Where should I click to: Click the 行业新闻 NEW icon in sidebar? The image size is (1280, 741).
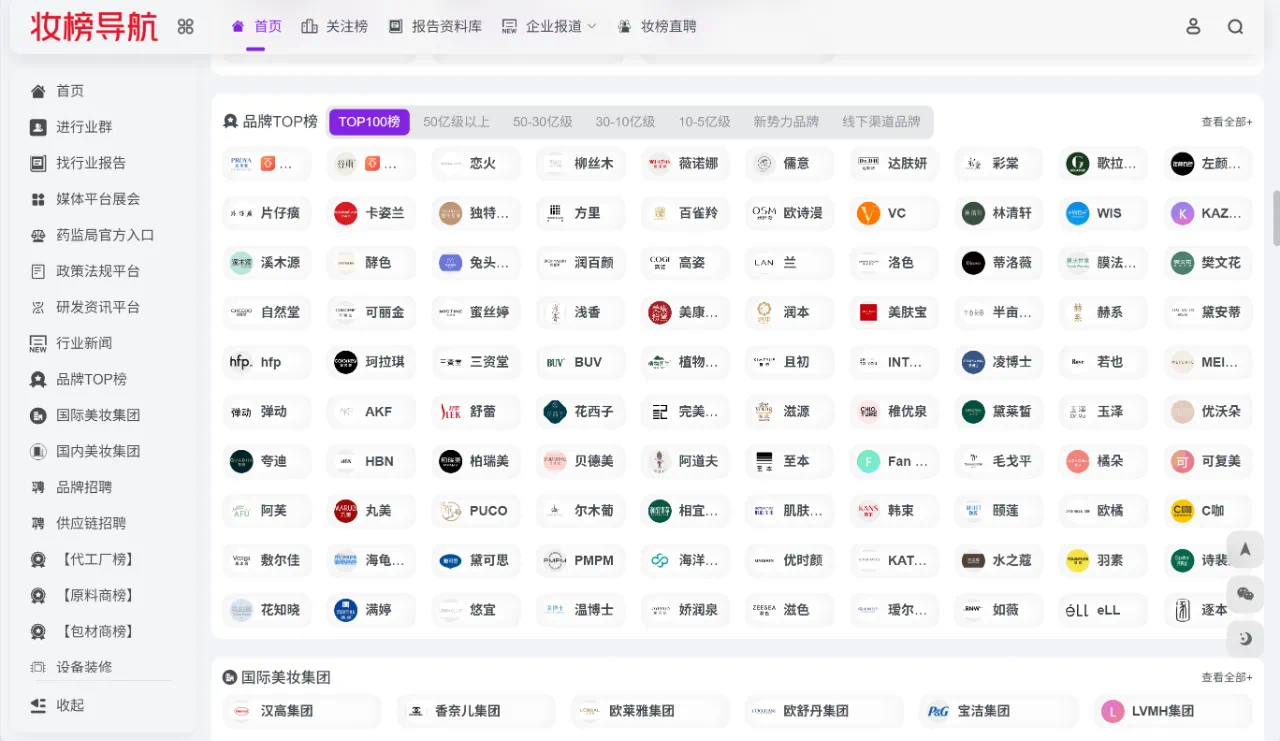coord(38,344)
